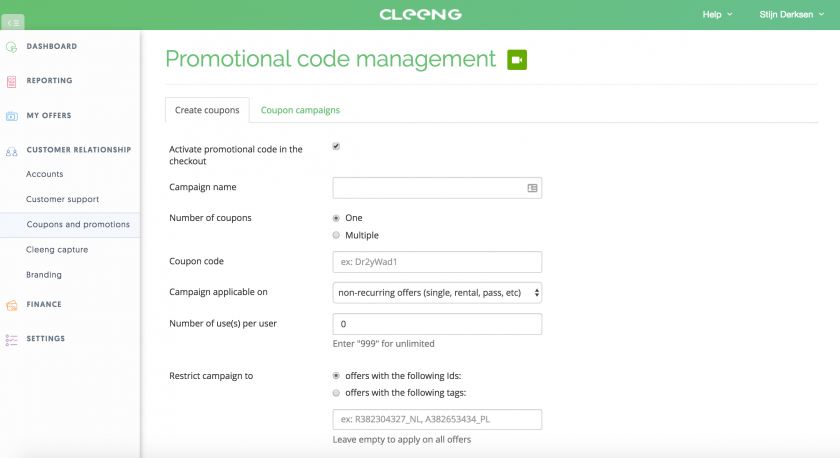Open the Stijn Derksen account menu
Viewport: 840px width, 458px height.
791,14
